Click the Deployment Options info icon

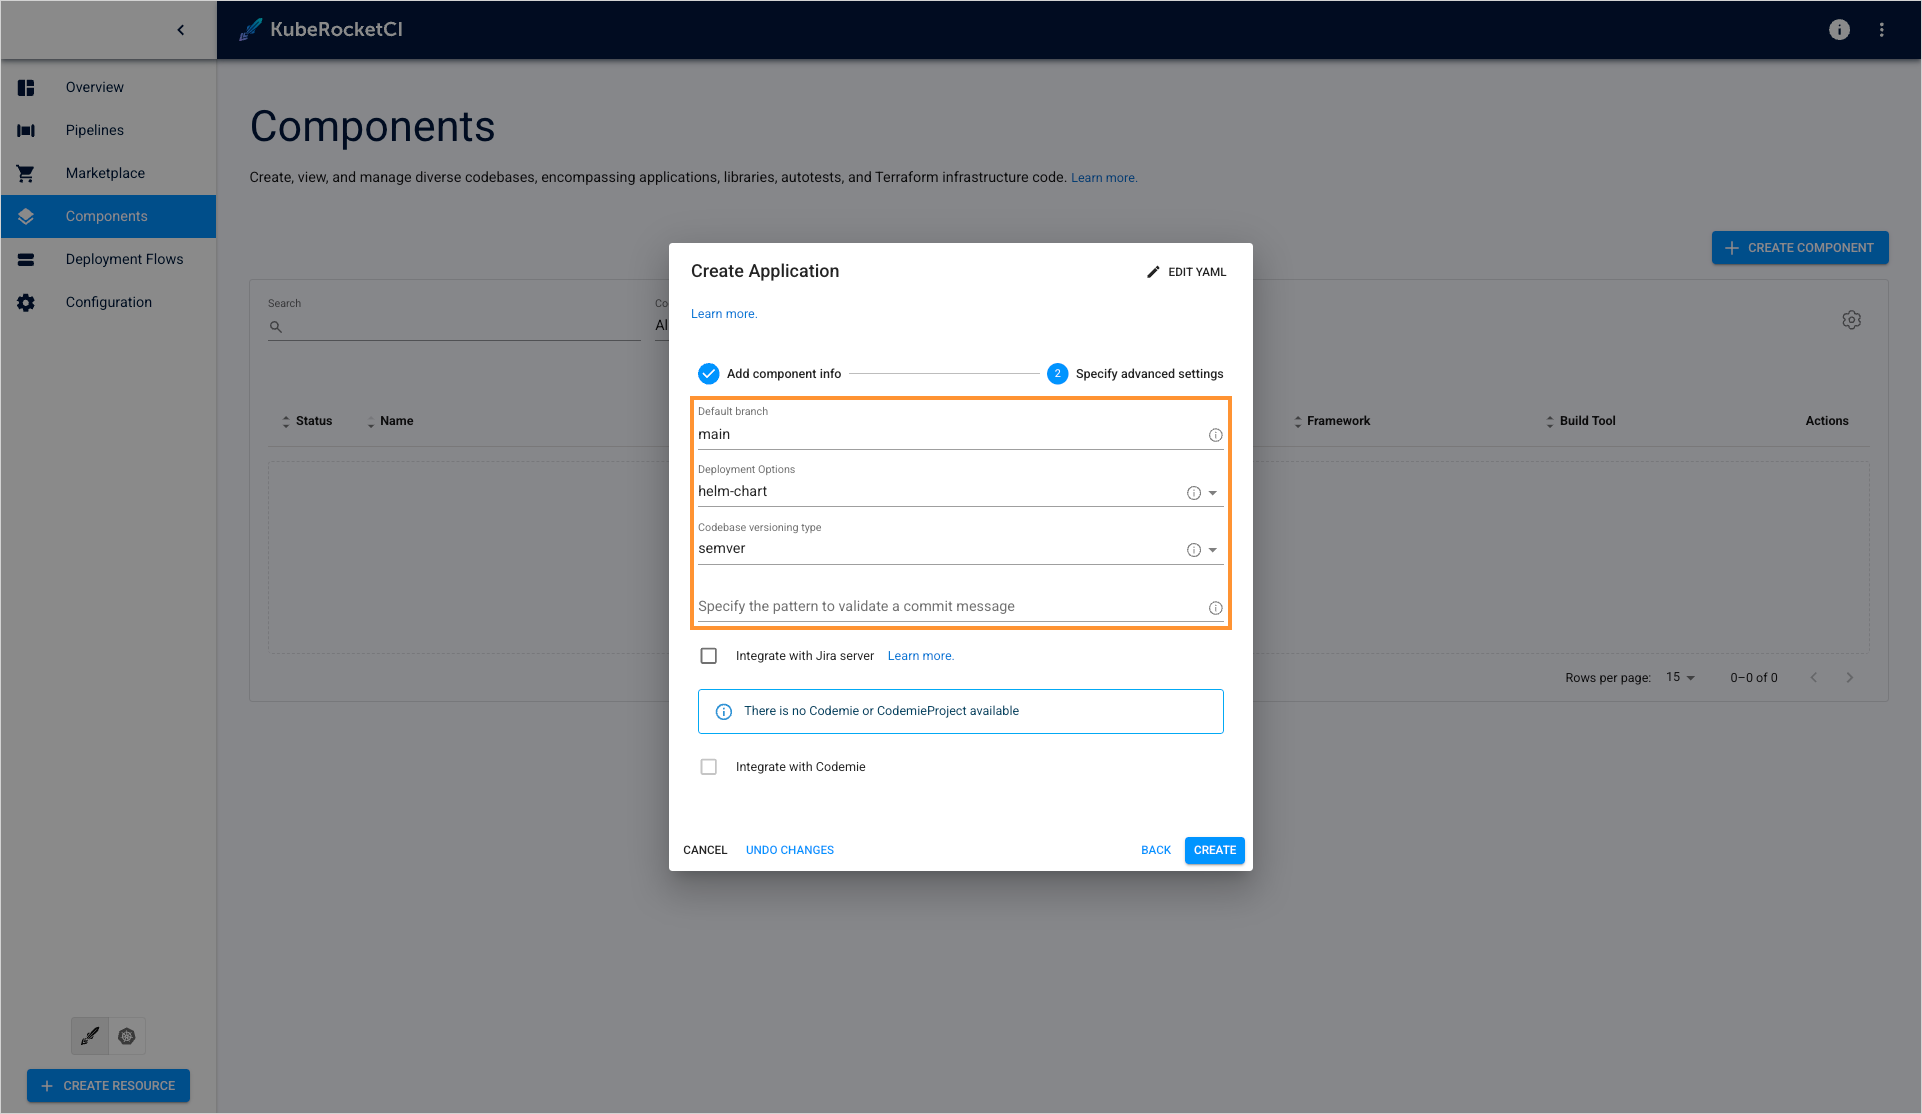point(1193,493)
